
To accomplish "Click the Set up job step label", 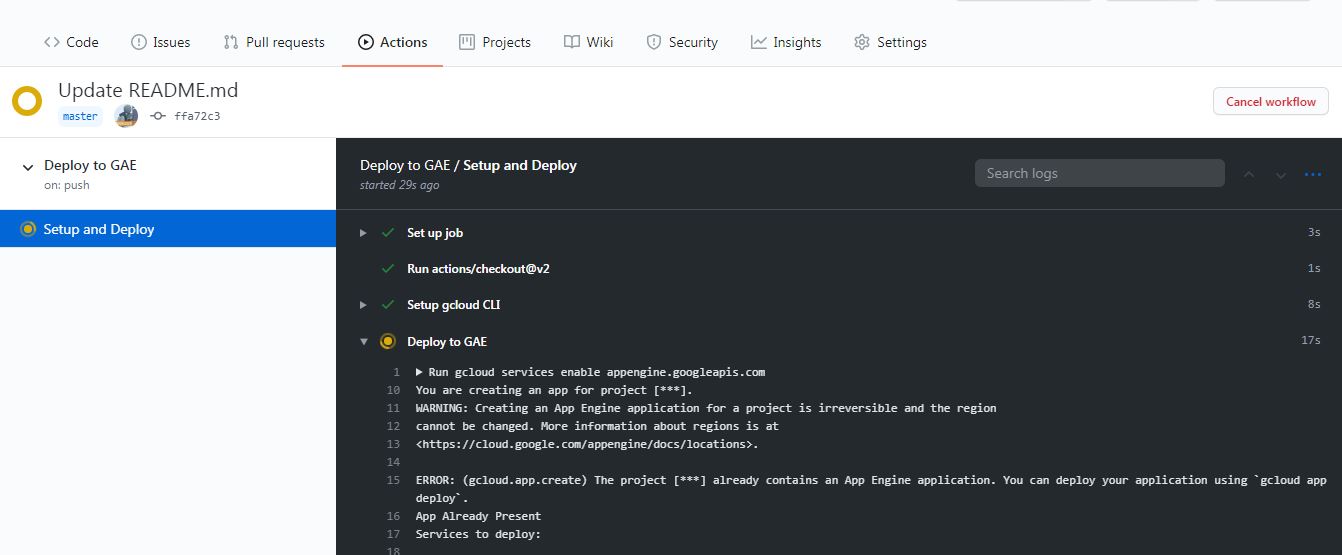I will (x=435, y=233).
